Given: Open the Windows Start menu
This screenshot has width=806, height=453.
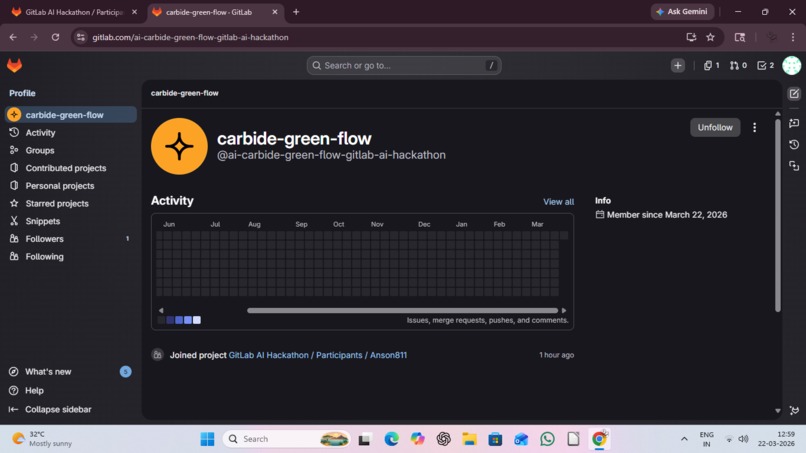Looking at the screenshot, I should [x=208, y=439].
